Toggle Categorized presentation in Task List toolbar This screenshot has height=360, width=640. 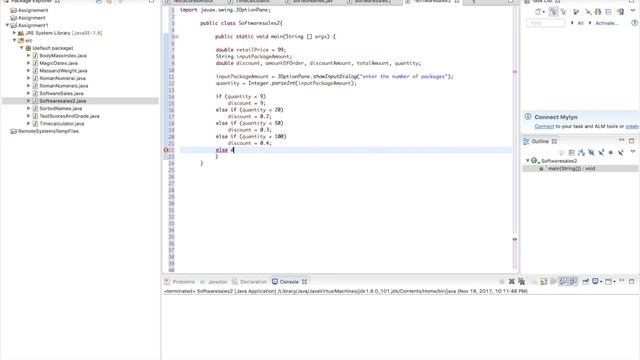[553, 12]
